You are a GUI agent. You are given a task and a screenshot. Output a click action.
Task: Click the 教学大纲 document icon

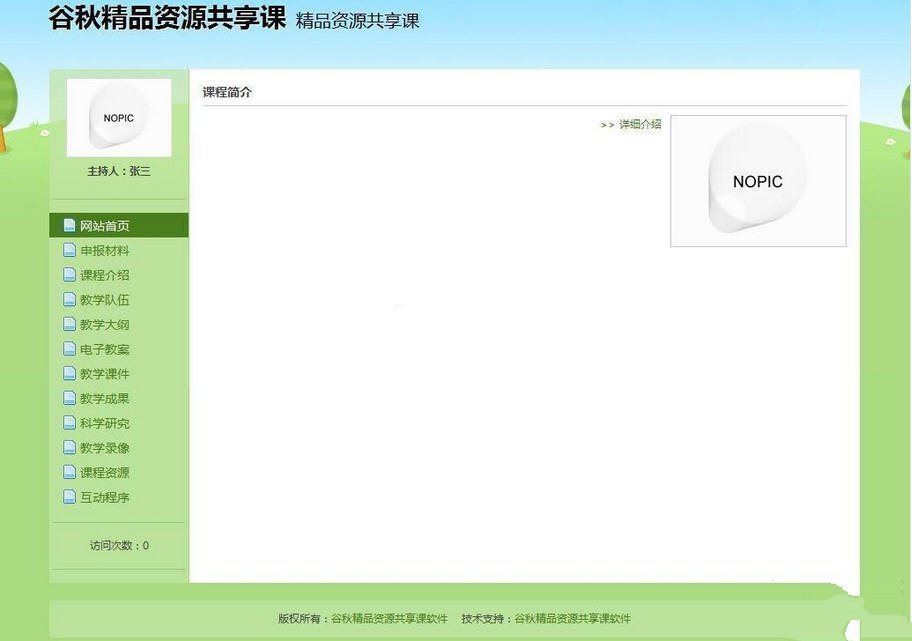(x=70, y=324)
